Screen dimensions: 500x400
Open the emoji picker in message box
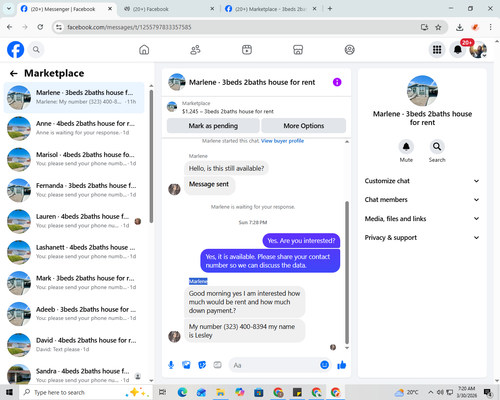324,365
